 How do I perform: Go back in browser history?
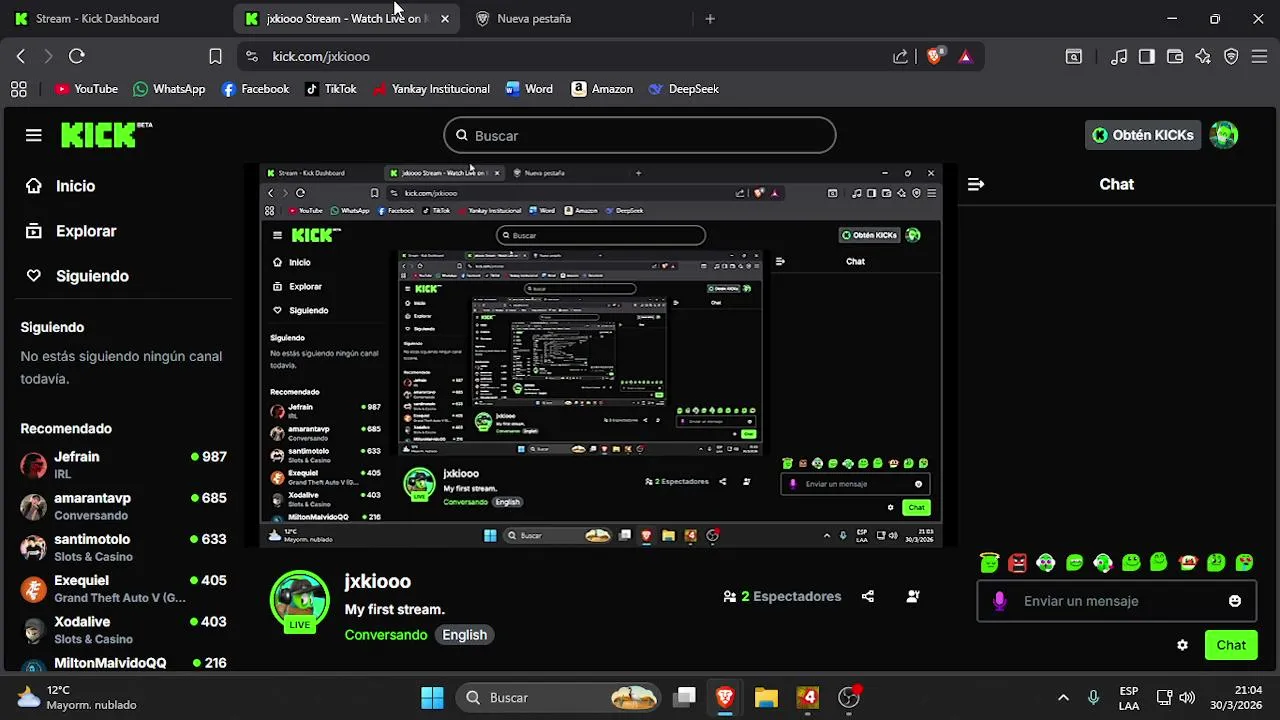point(21,57)
